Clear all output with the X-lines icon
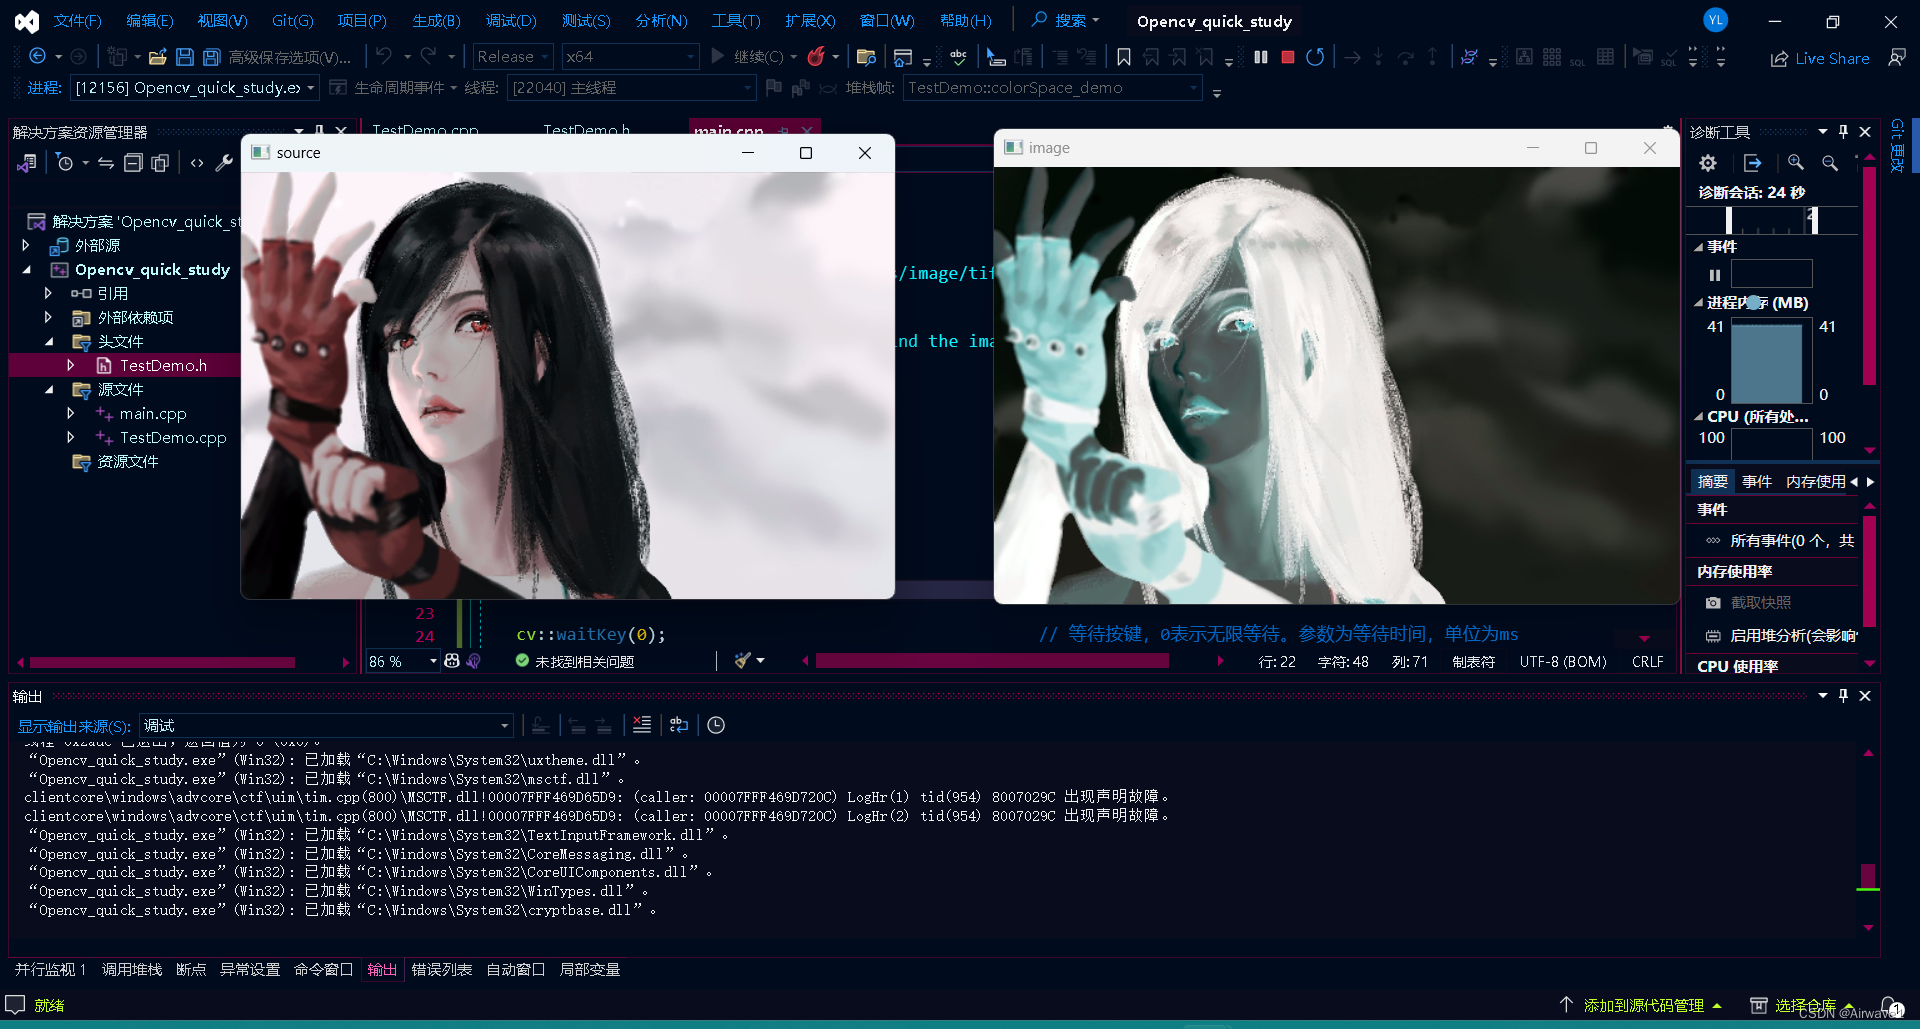This screenshot has height=1029, width=1920. click(x=642, y=725)
